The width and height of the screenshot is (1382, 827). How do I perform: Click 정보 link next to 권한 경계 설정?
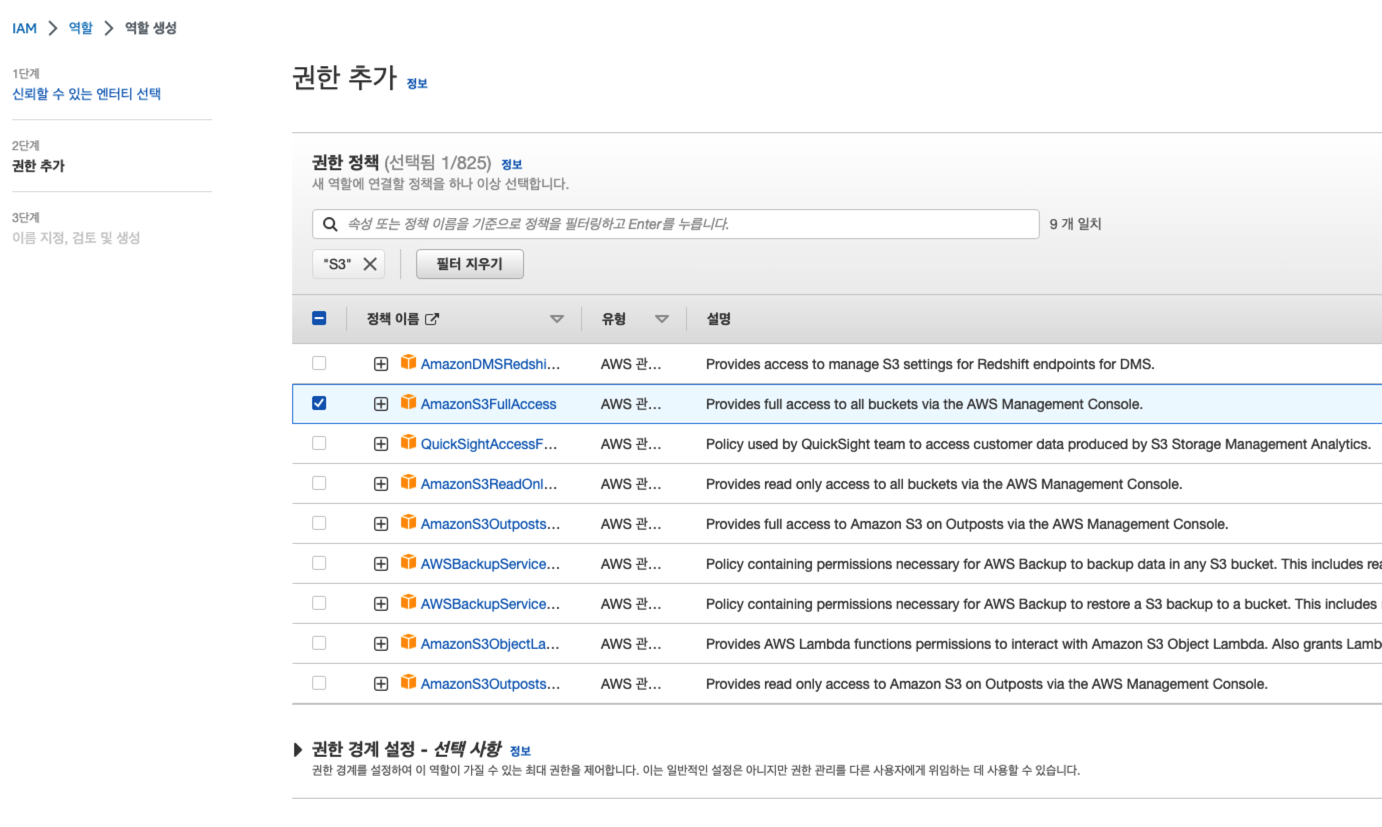(x=520, y=751)
